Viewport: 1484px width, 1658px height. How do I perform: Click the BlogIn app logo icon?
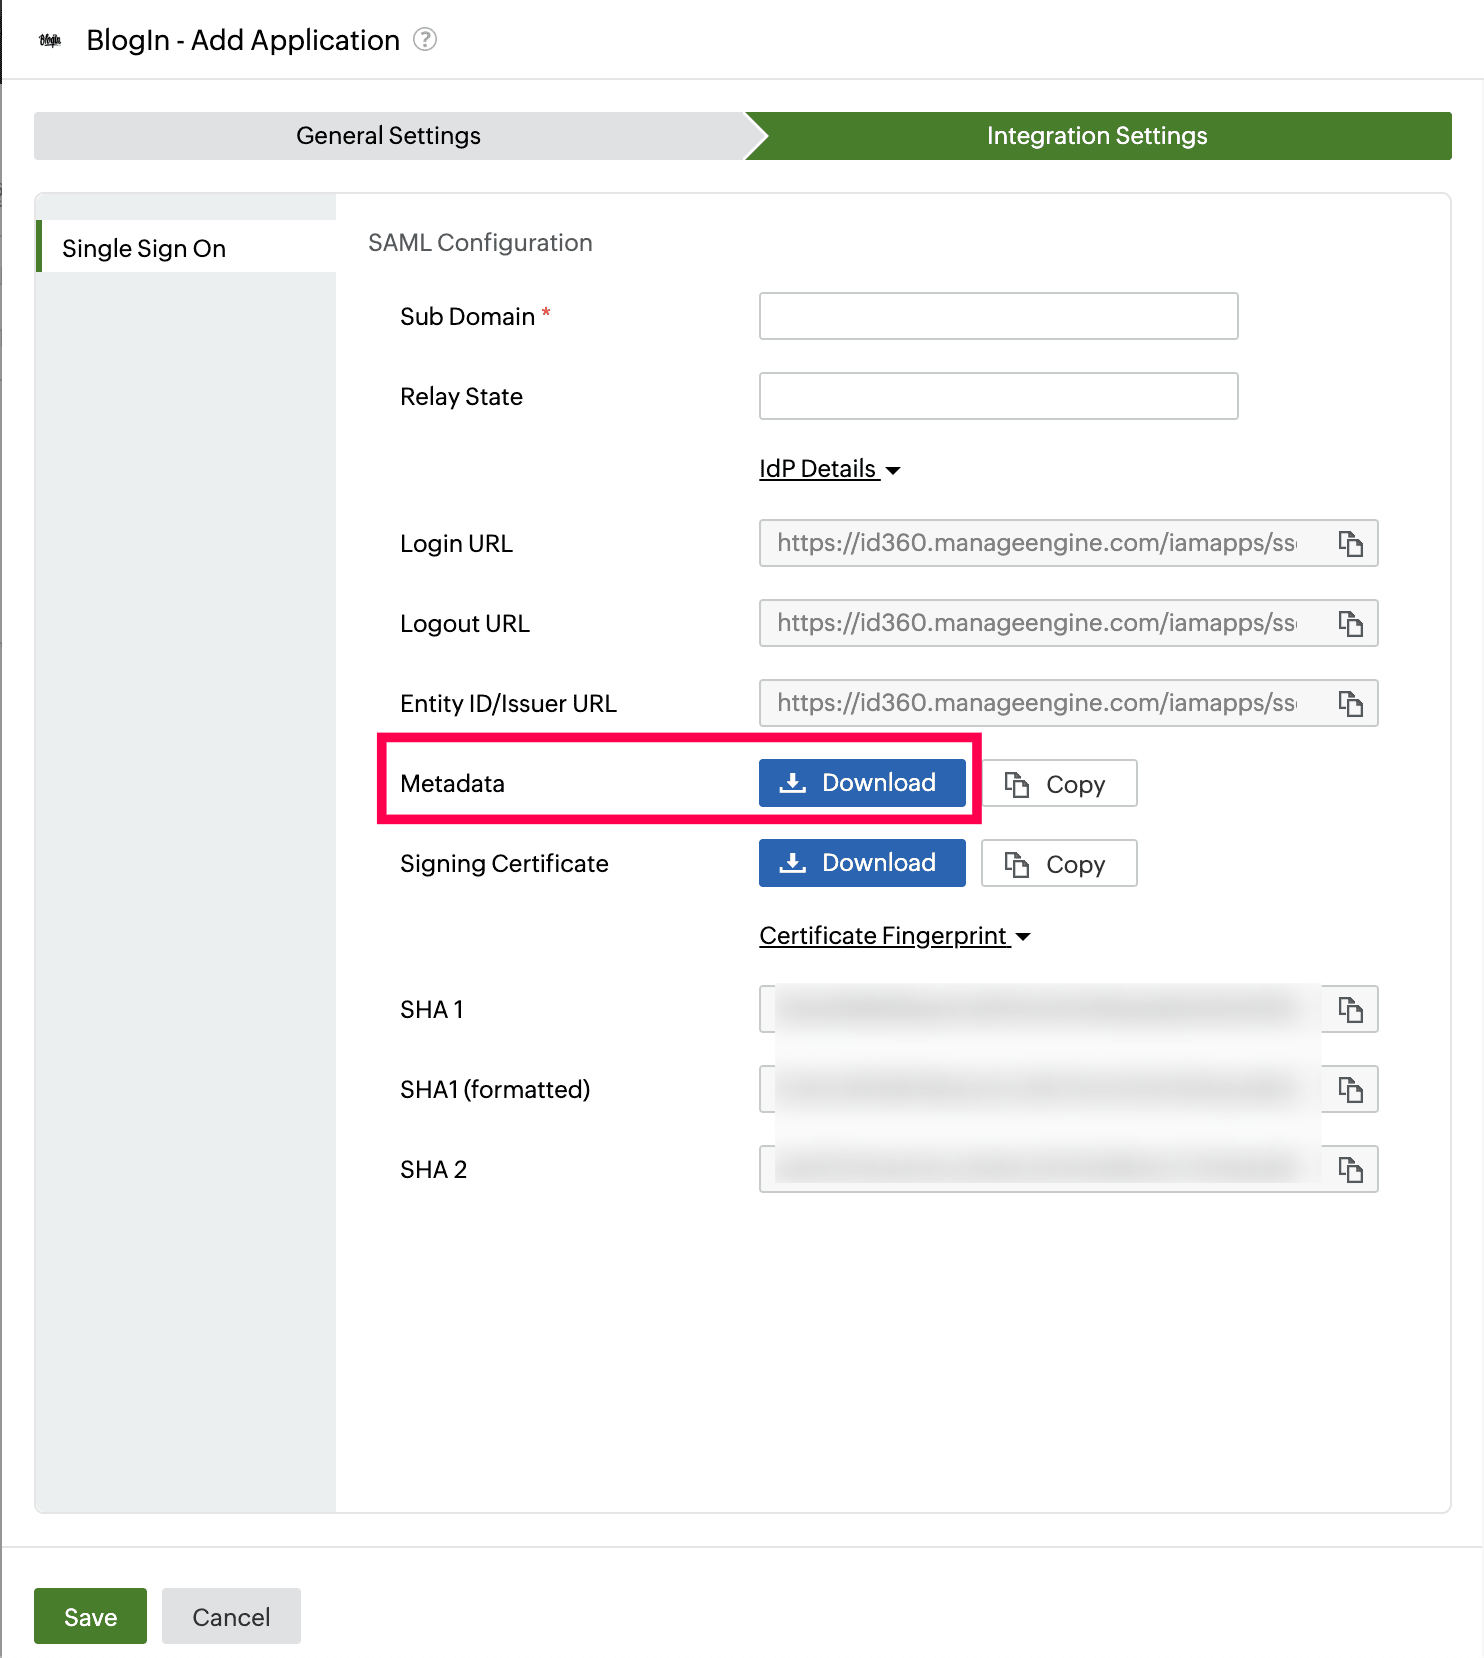pos(50,40)
